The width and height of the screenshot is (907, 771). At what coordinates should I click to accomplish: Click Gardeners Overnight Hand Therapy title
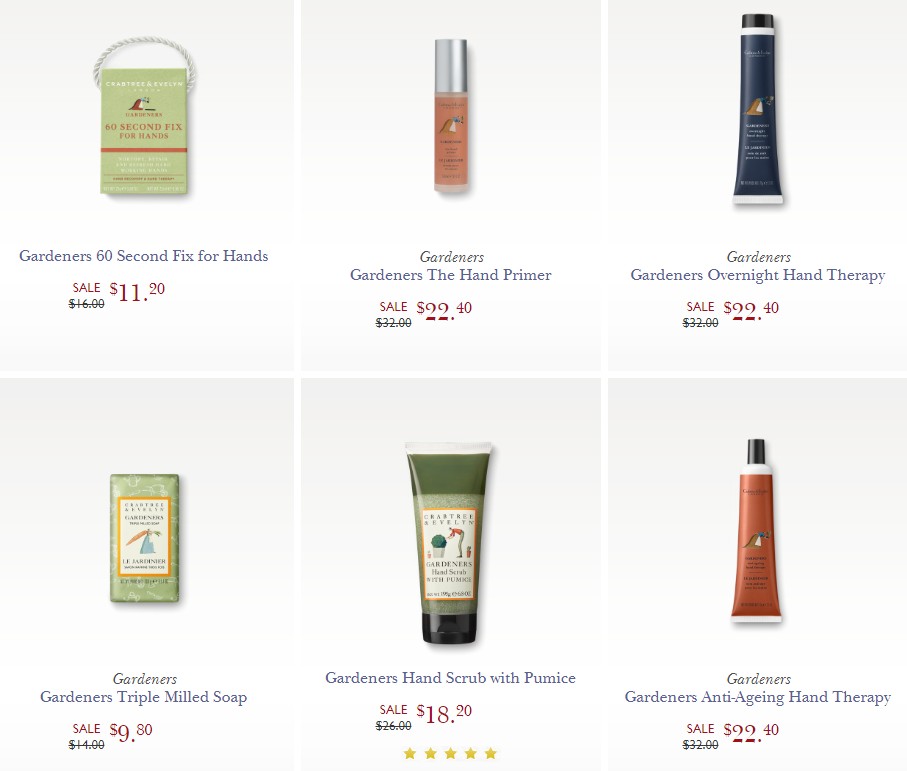click(x=758, y=275)
